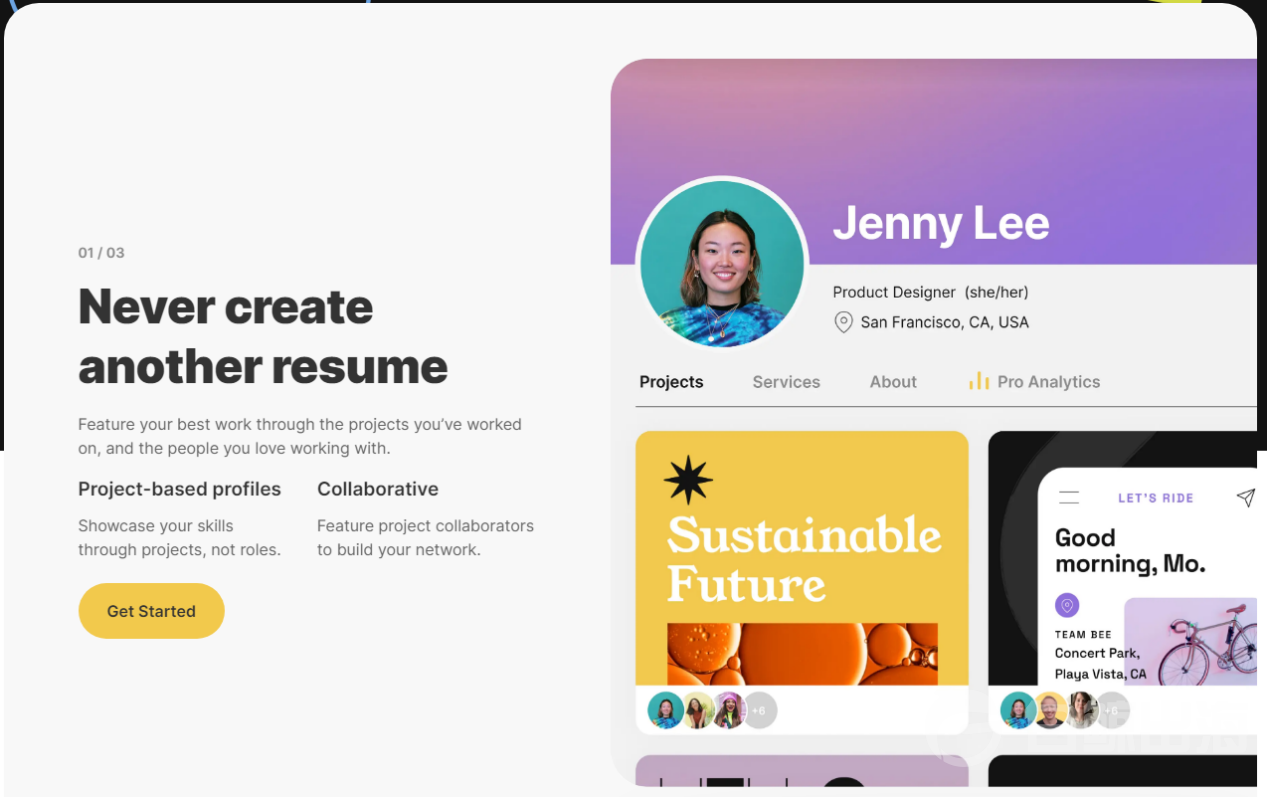This screenshot has width=1267, height=797.
Task: Click the yellow bar chart icon
Action: pos(978,381)
